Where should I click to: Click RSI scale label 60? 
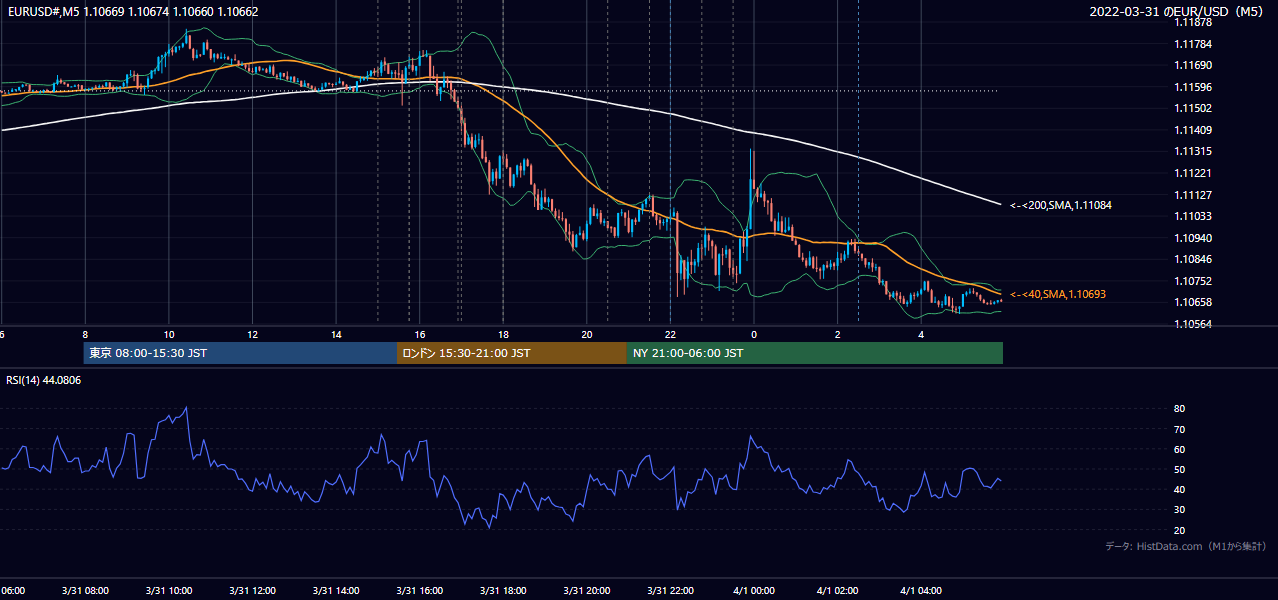pyautogui.click(x=1180, y=449)
